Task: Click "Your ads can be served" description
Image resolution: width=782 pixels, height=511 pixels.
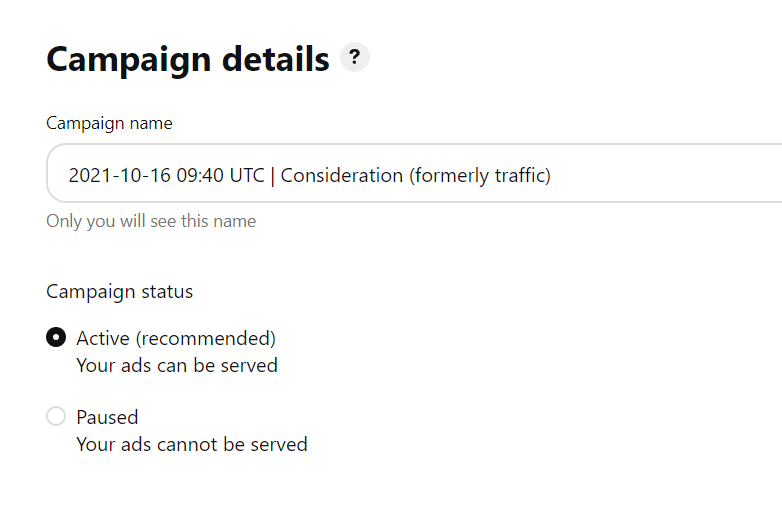Action: [177, 365]
